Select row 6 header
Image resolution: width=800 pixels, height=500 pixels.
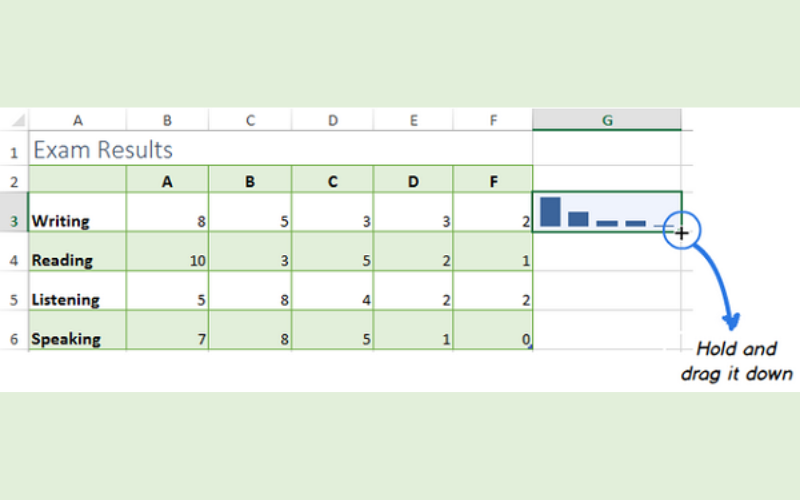(14, 339)
